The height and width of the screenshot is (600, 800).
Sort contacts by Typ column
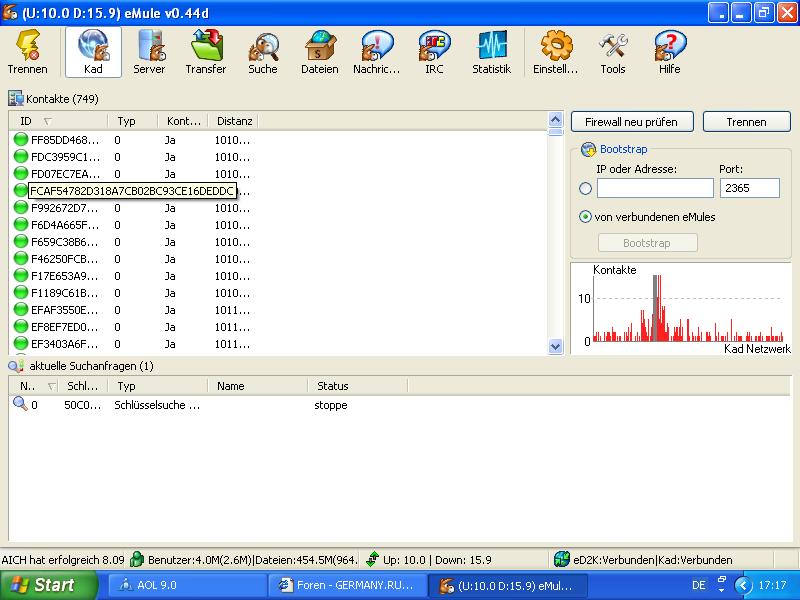click(x=132, y=121)
